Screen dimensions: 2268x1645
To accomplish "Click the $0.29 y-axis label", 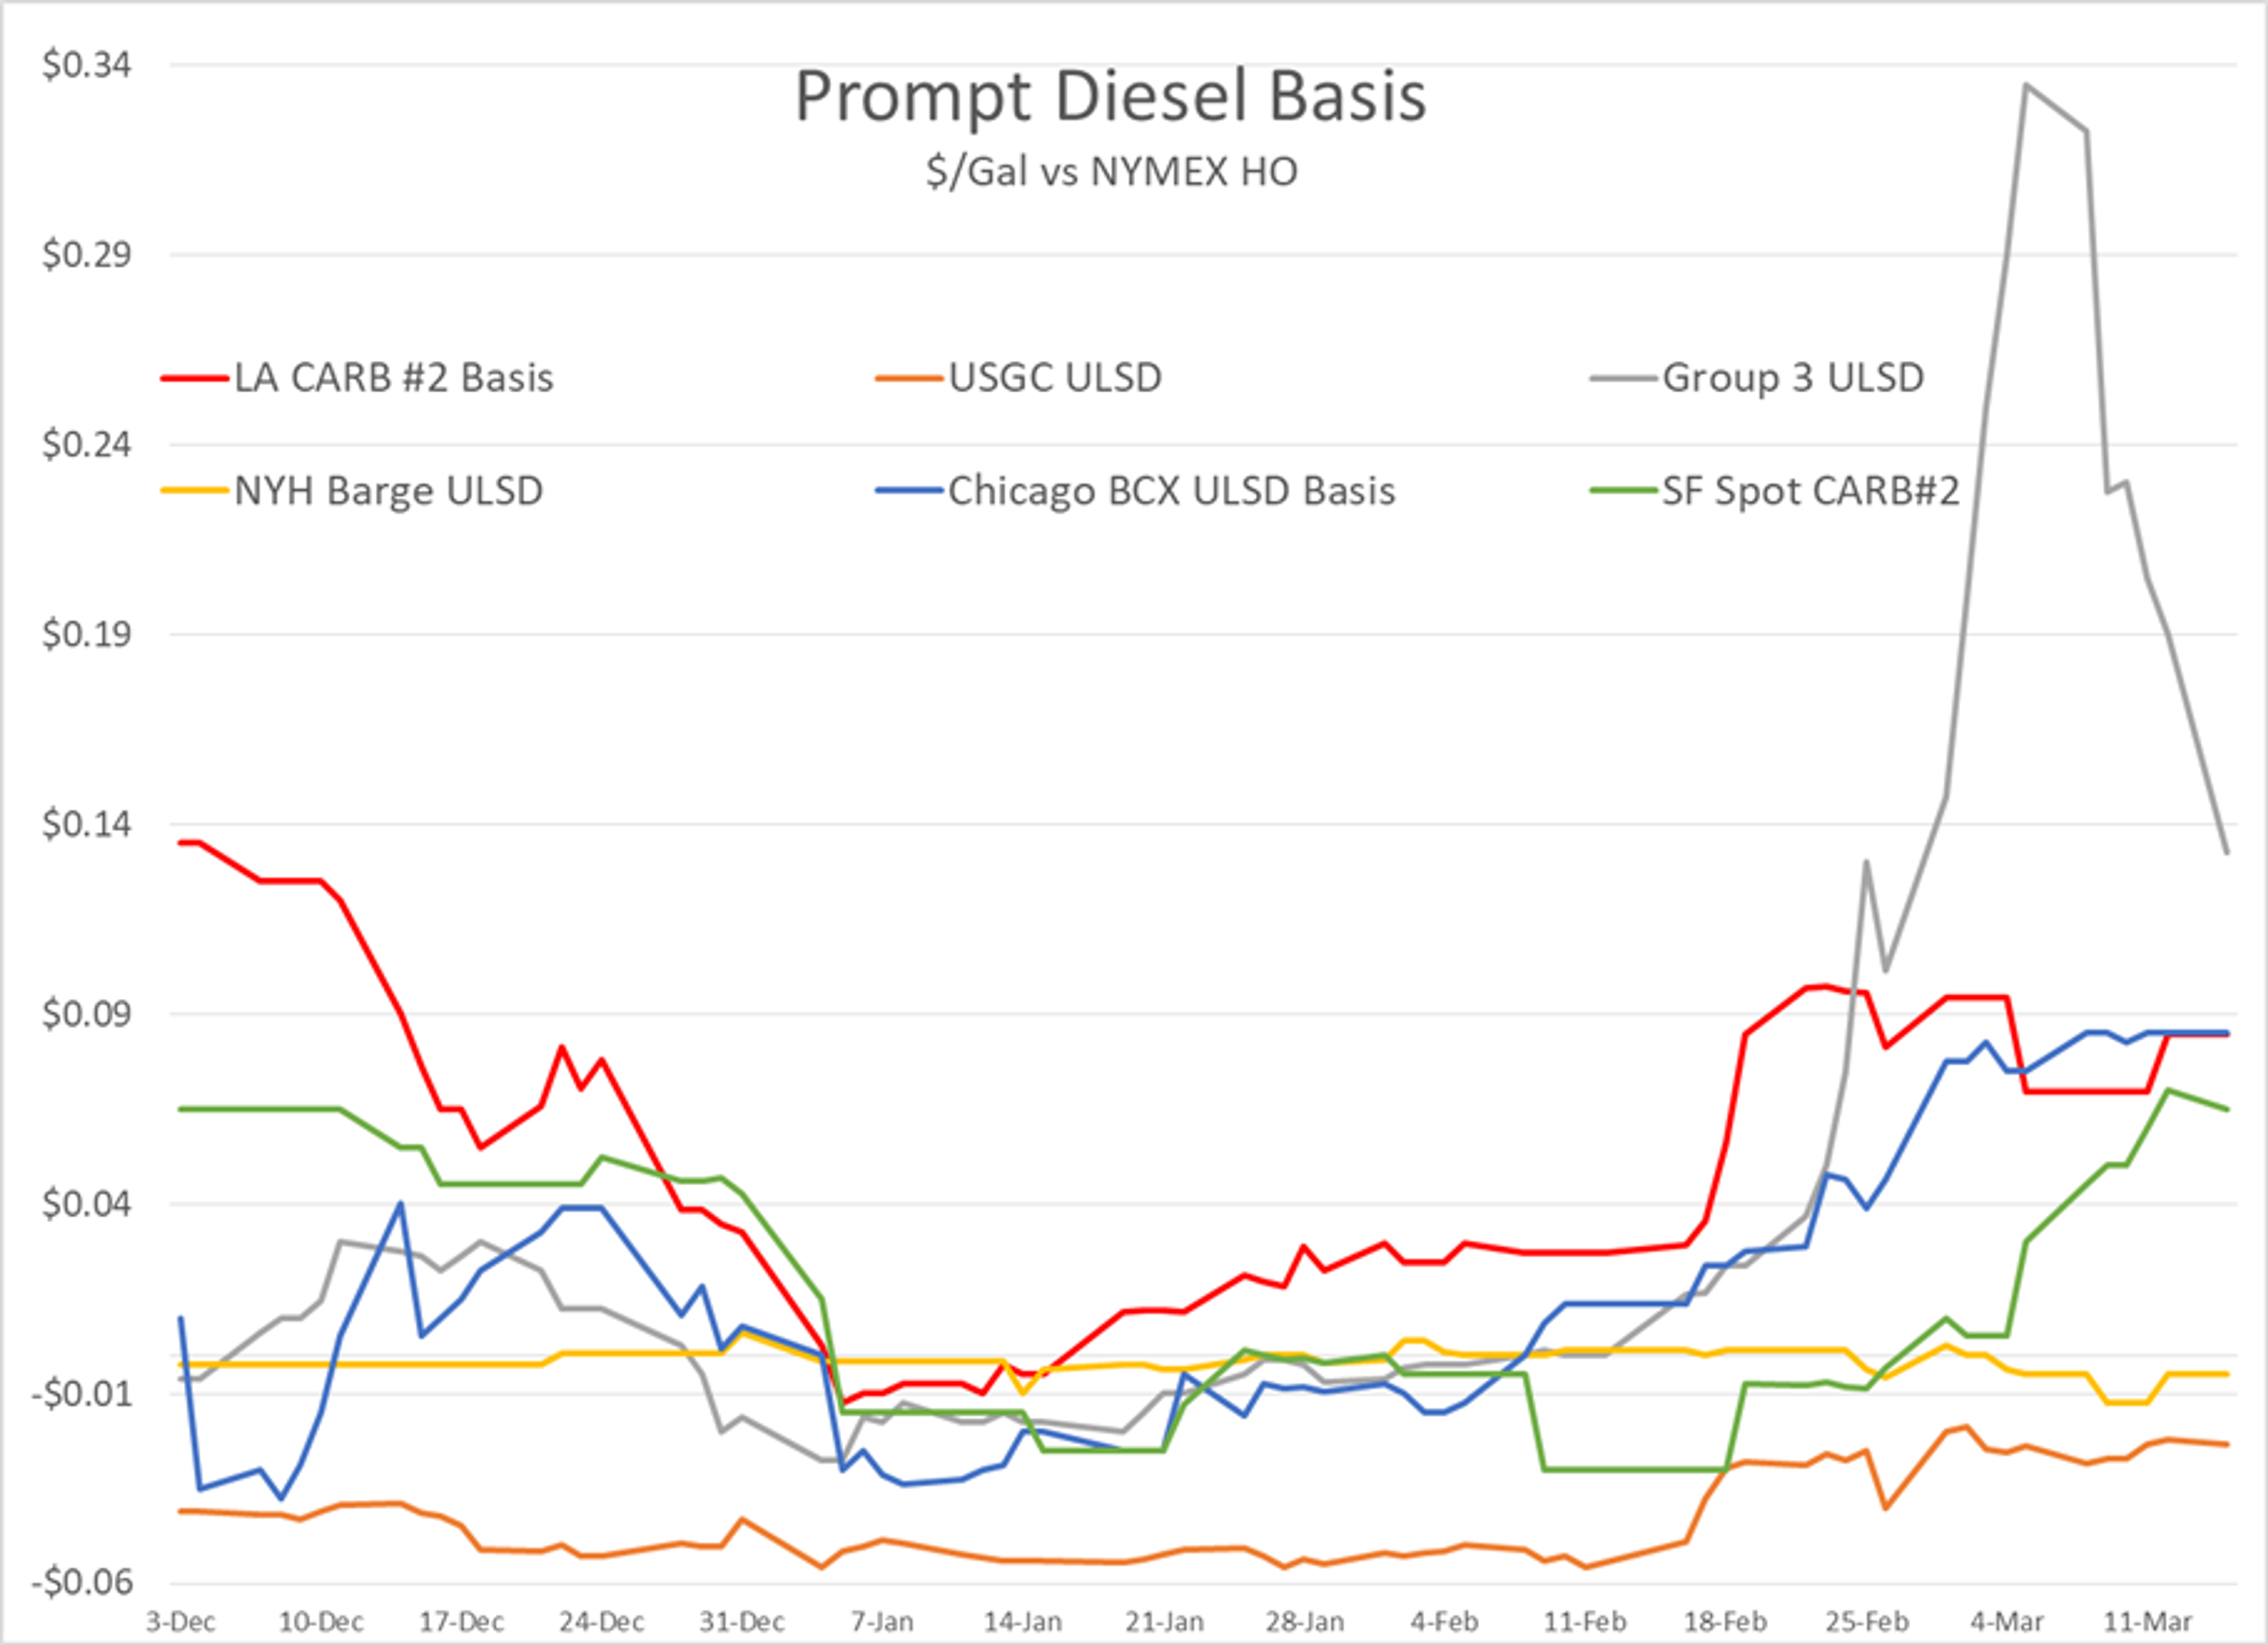I will [x=87, y=255].
